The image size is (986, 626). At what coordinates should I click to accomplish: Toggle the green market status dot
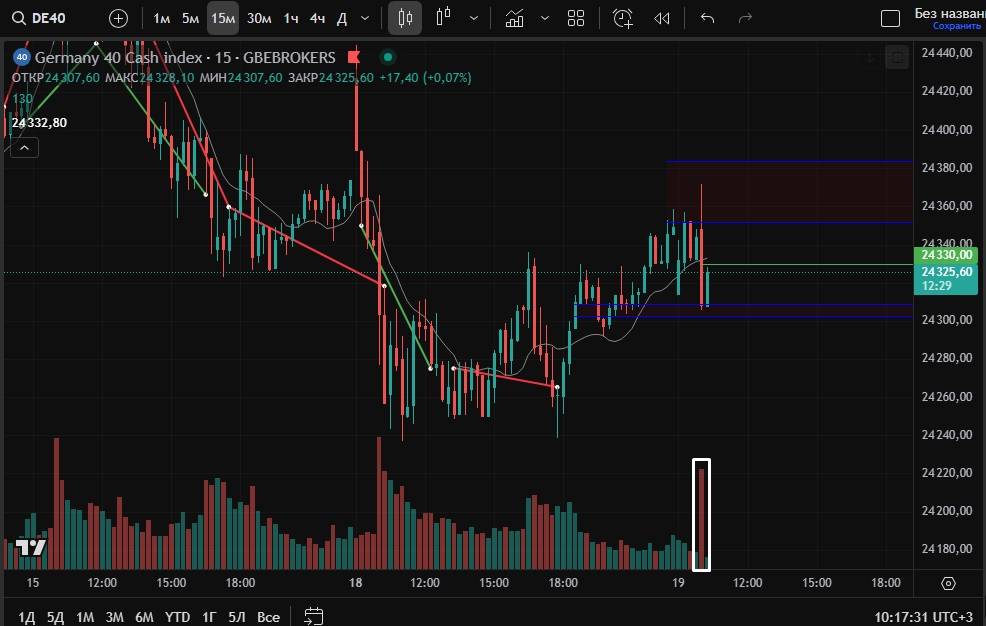tap(388, 57)
